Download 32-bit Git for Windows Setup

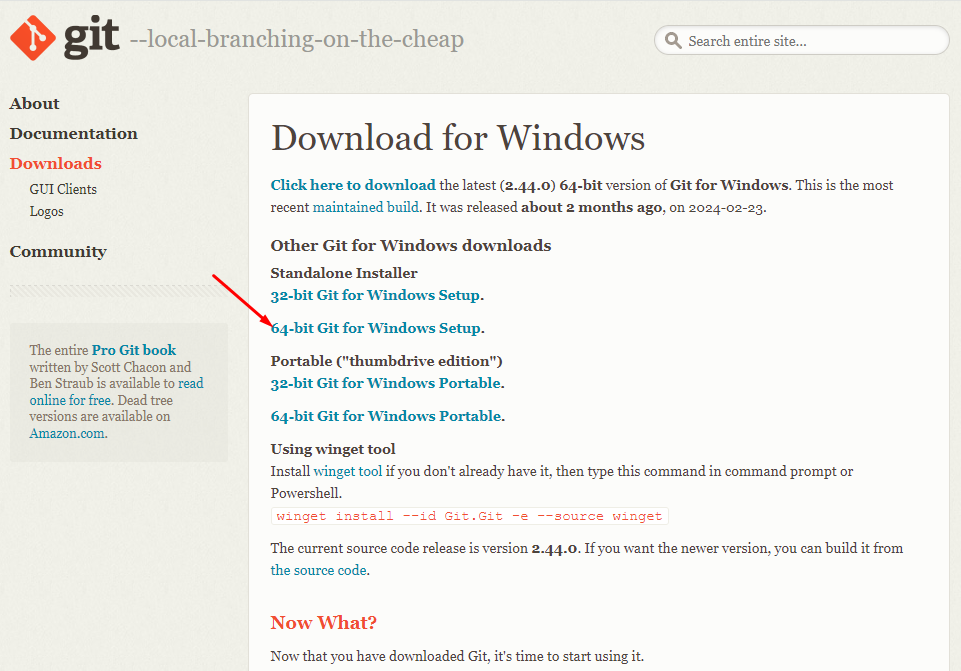pos(375,295)
